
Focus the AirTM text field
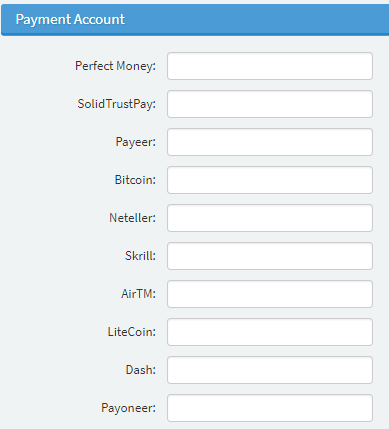(270, 294)
